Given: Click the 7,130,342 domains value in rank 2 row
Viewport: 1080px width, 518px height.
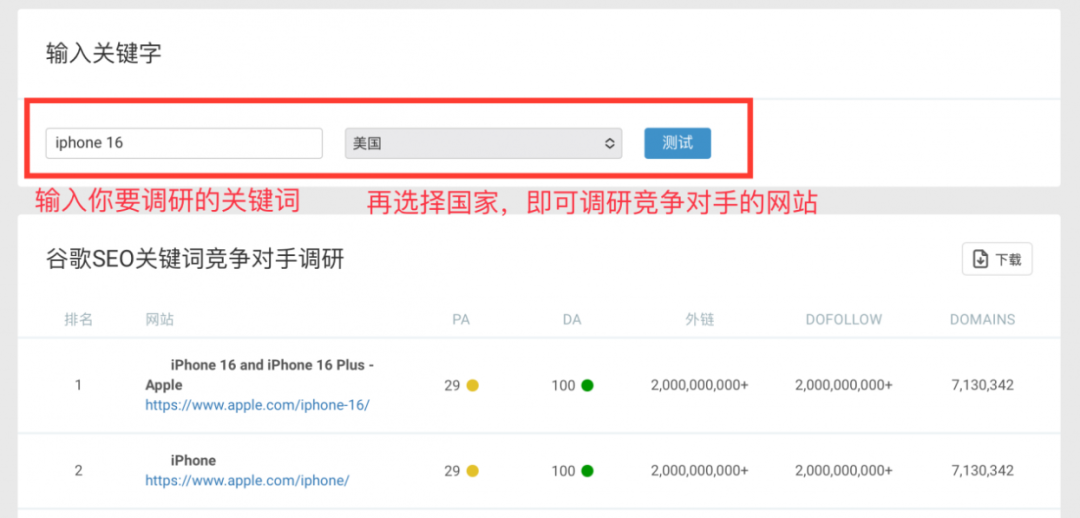Looking at the screenshot, I should point(982,470).
